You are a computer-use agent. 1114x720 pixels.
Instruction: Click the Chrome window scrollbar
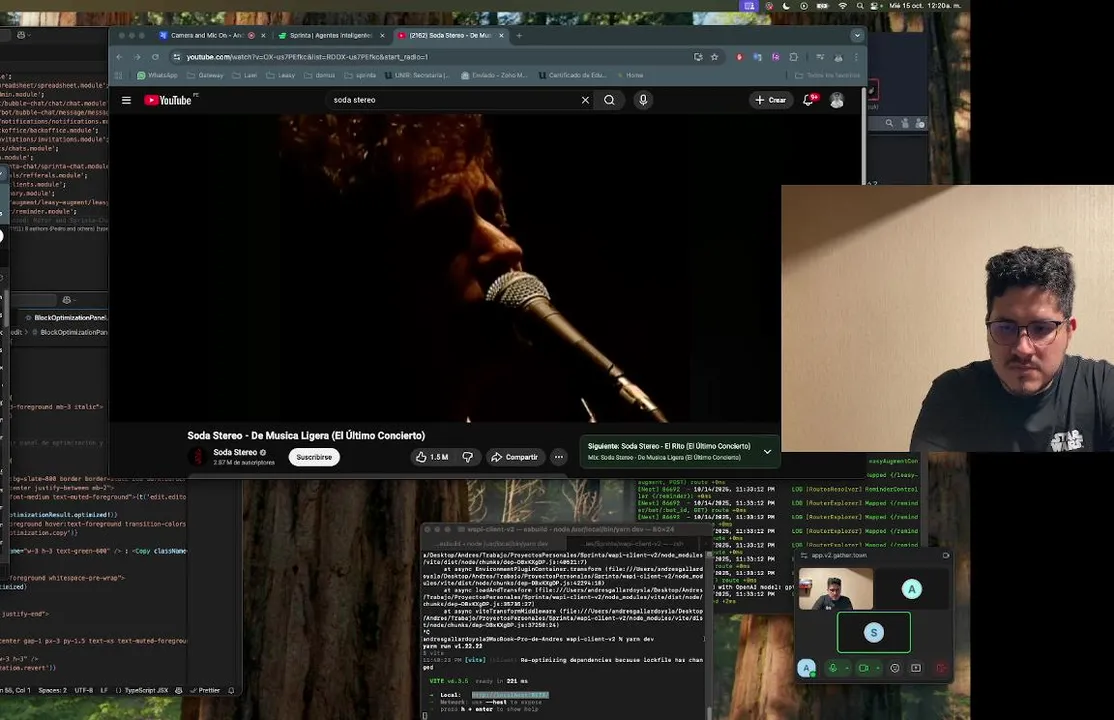click(x=864, y=135)
